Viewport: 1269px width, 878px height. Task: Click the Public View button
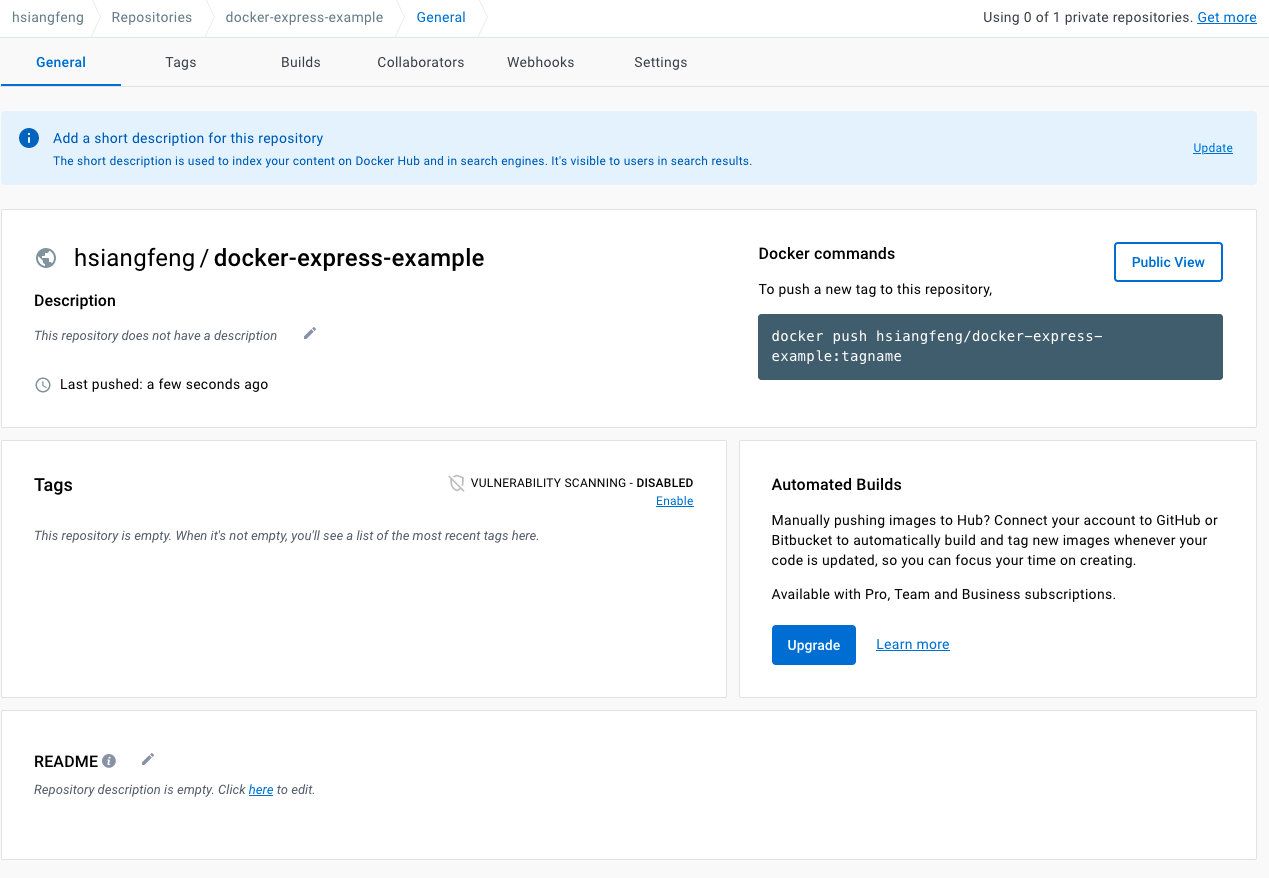click(x=1167, y=262)
